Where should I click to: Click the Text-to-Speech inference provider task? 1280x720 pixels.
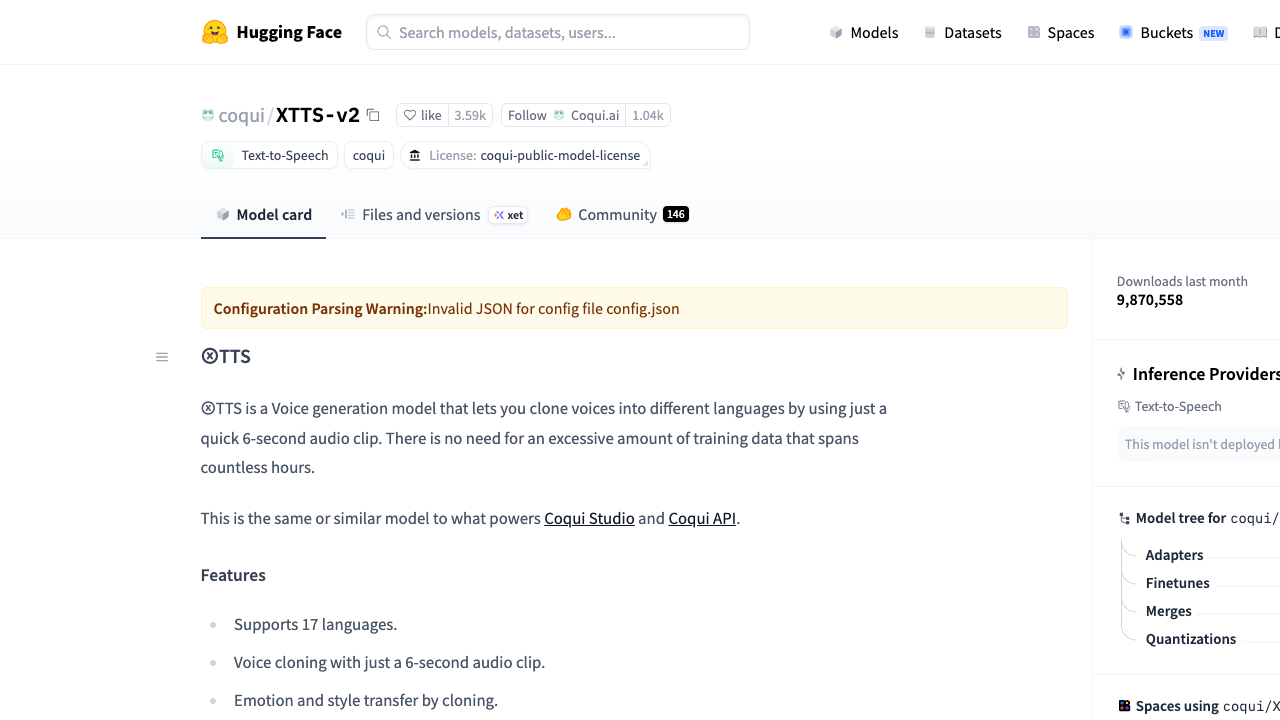[x=1169, y=406]
